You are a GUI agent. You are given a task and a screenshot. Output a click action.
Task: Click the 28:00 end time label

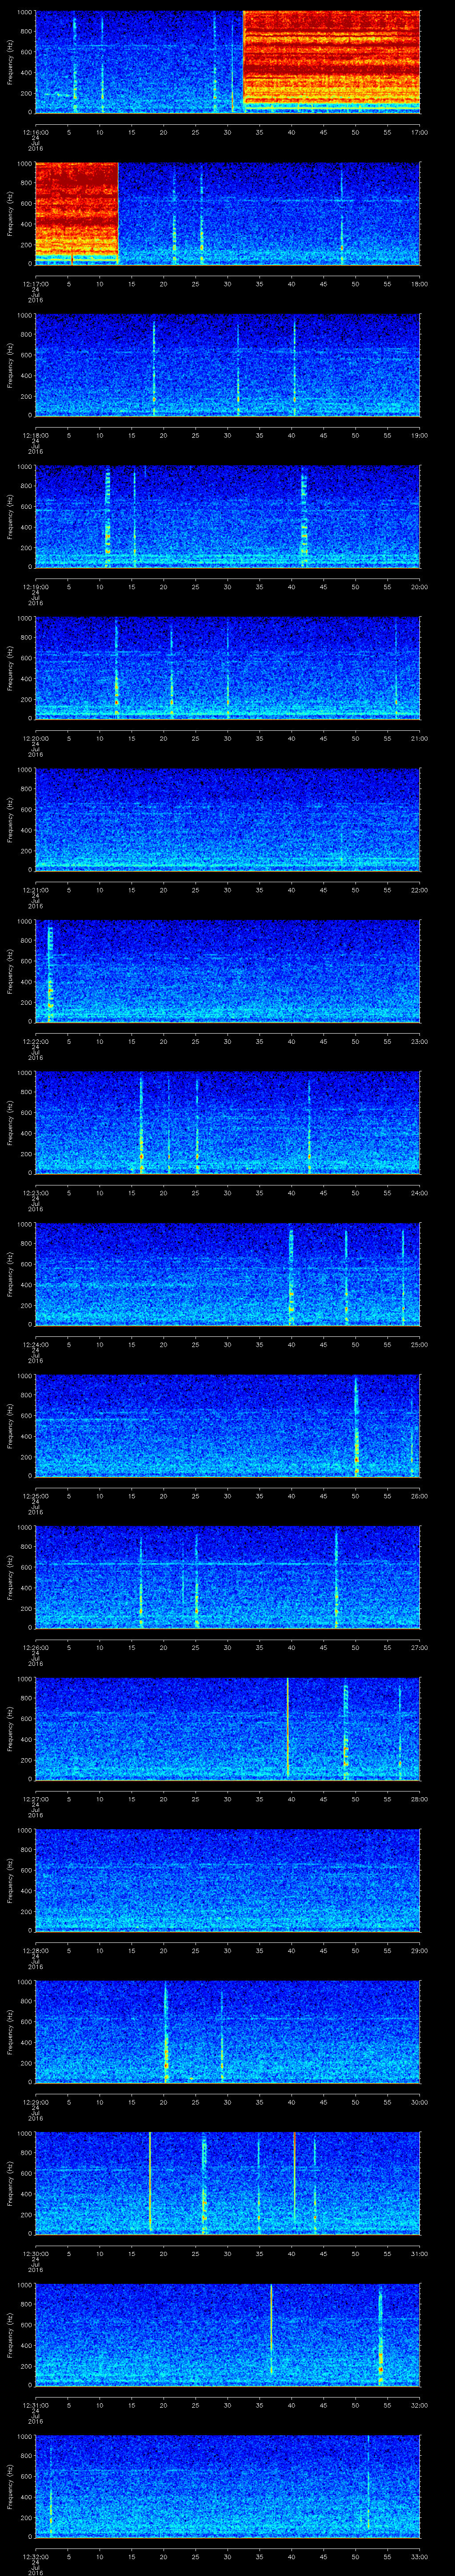pyautogui.click(x=420, y=1799)
